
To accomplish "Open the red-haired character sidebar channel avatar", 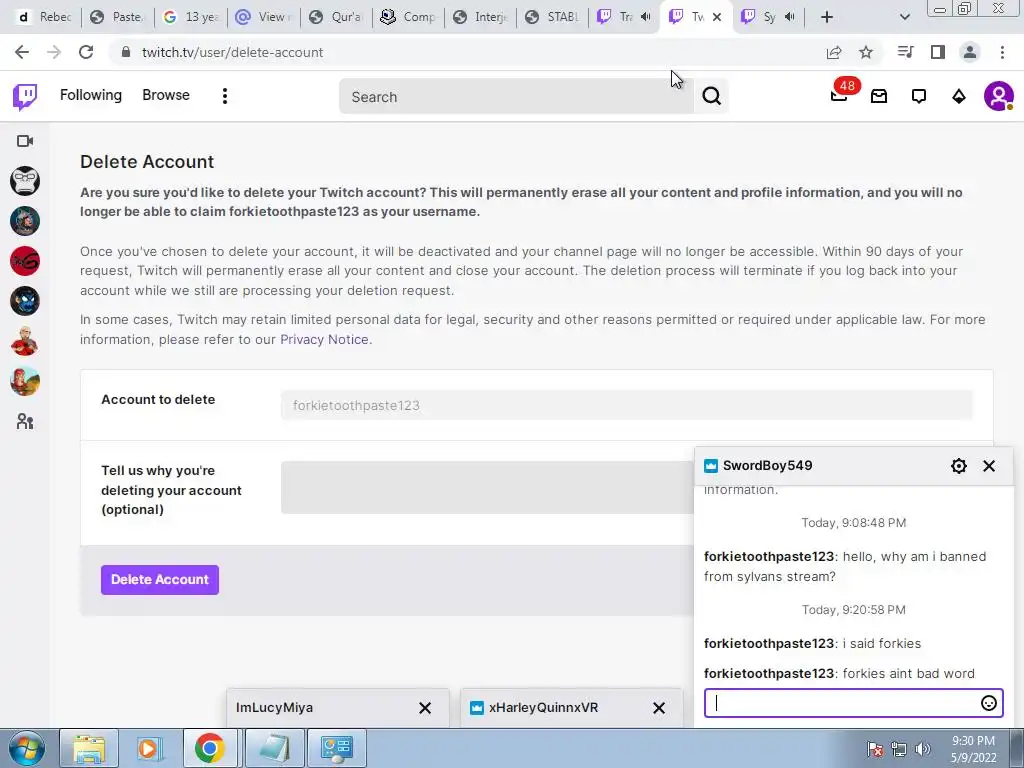I will coord(25,381).
